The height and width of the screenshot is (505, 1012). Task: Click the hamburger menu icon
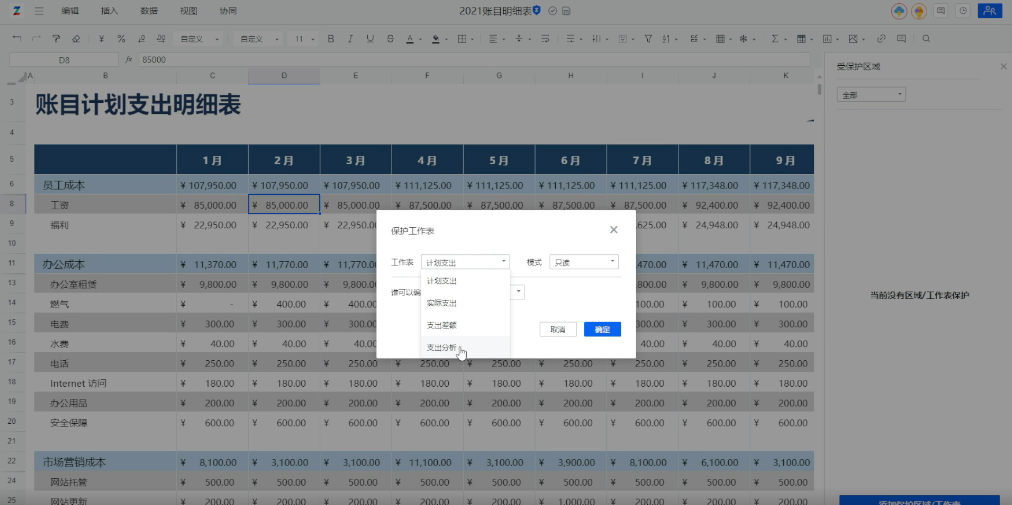39,11
